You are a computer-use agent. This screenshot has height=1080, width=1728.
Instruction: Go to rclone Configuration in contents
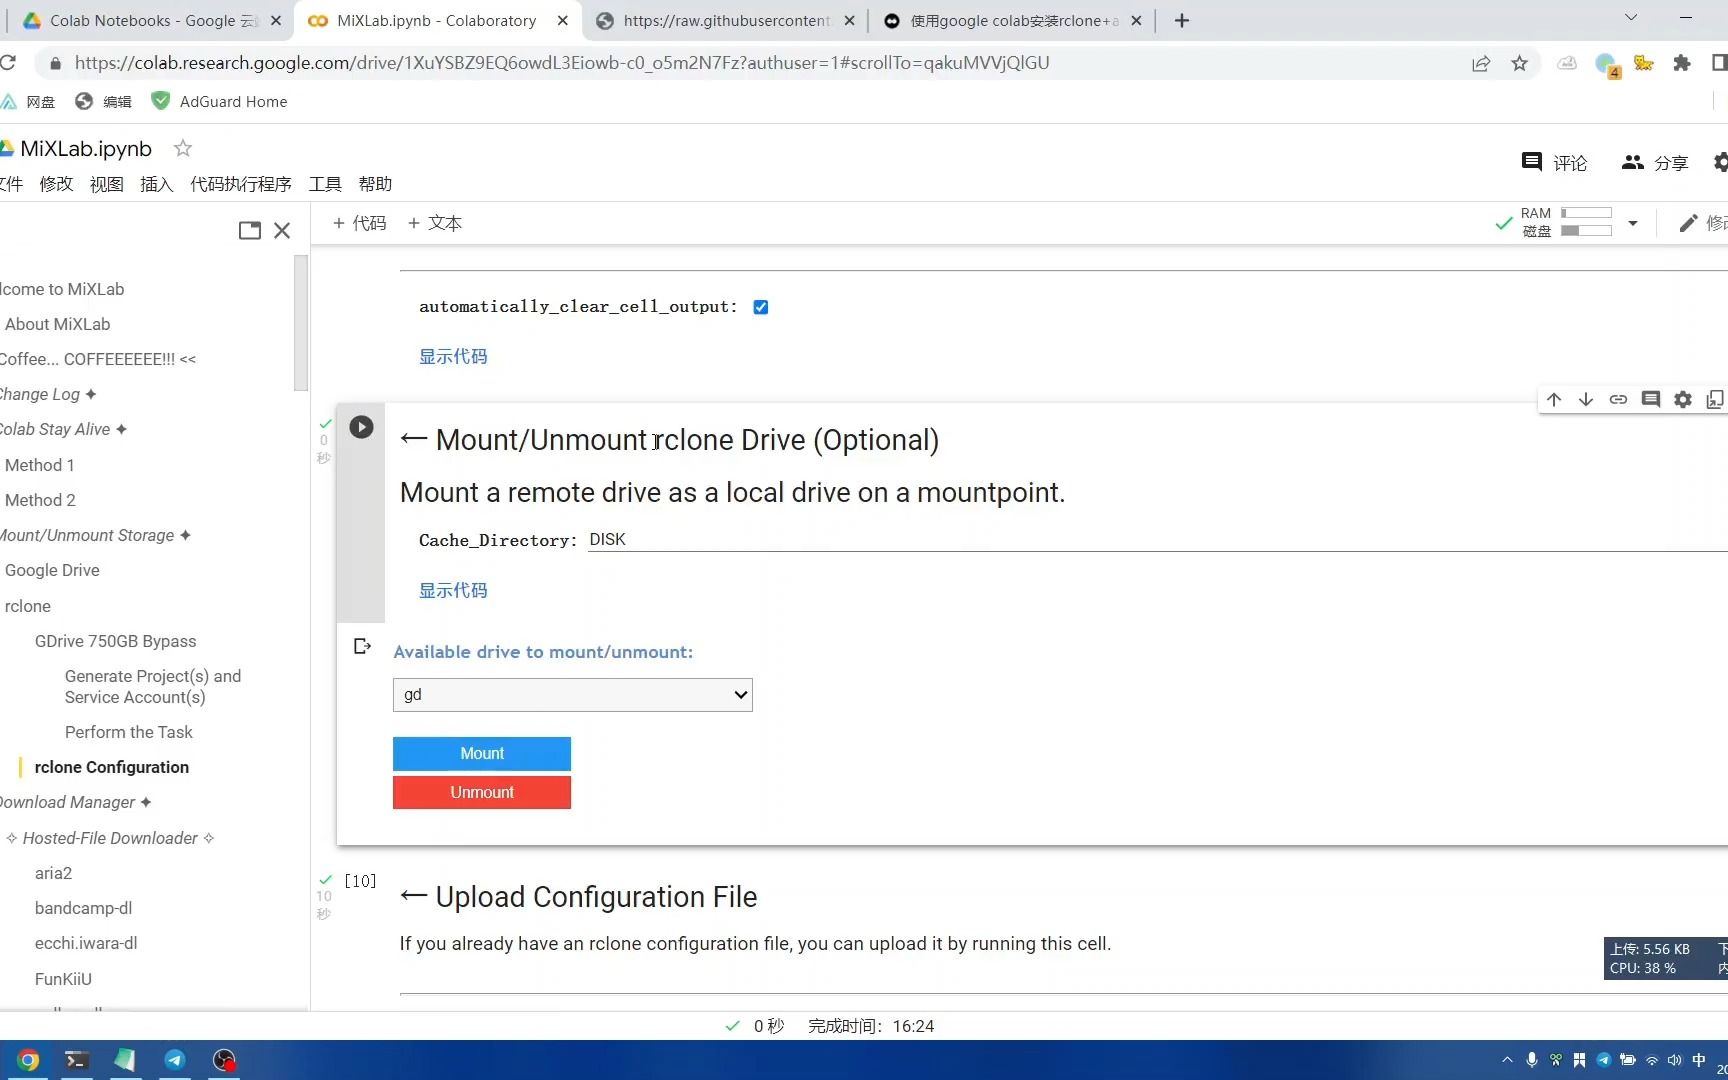click(x=112, y=767)
